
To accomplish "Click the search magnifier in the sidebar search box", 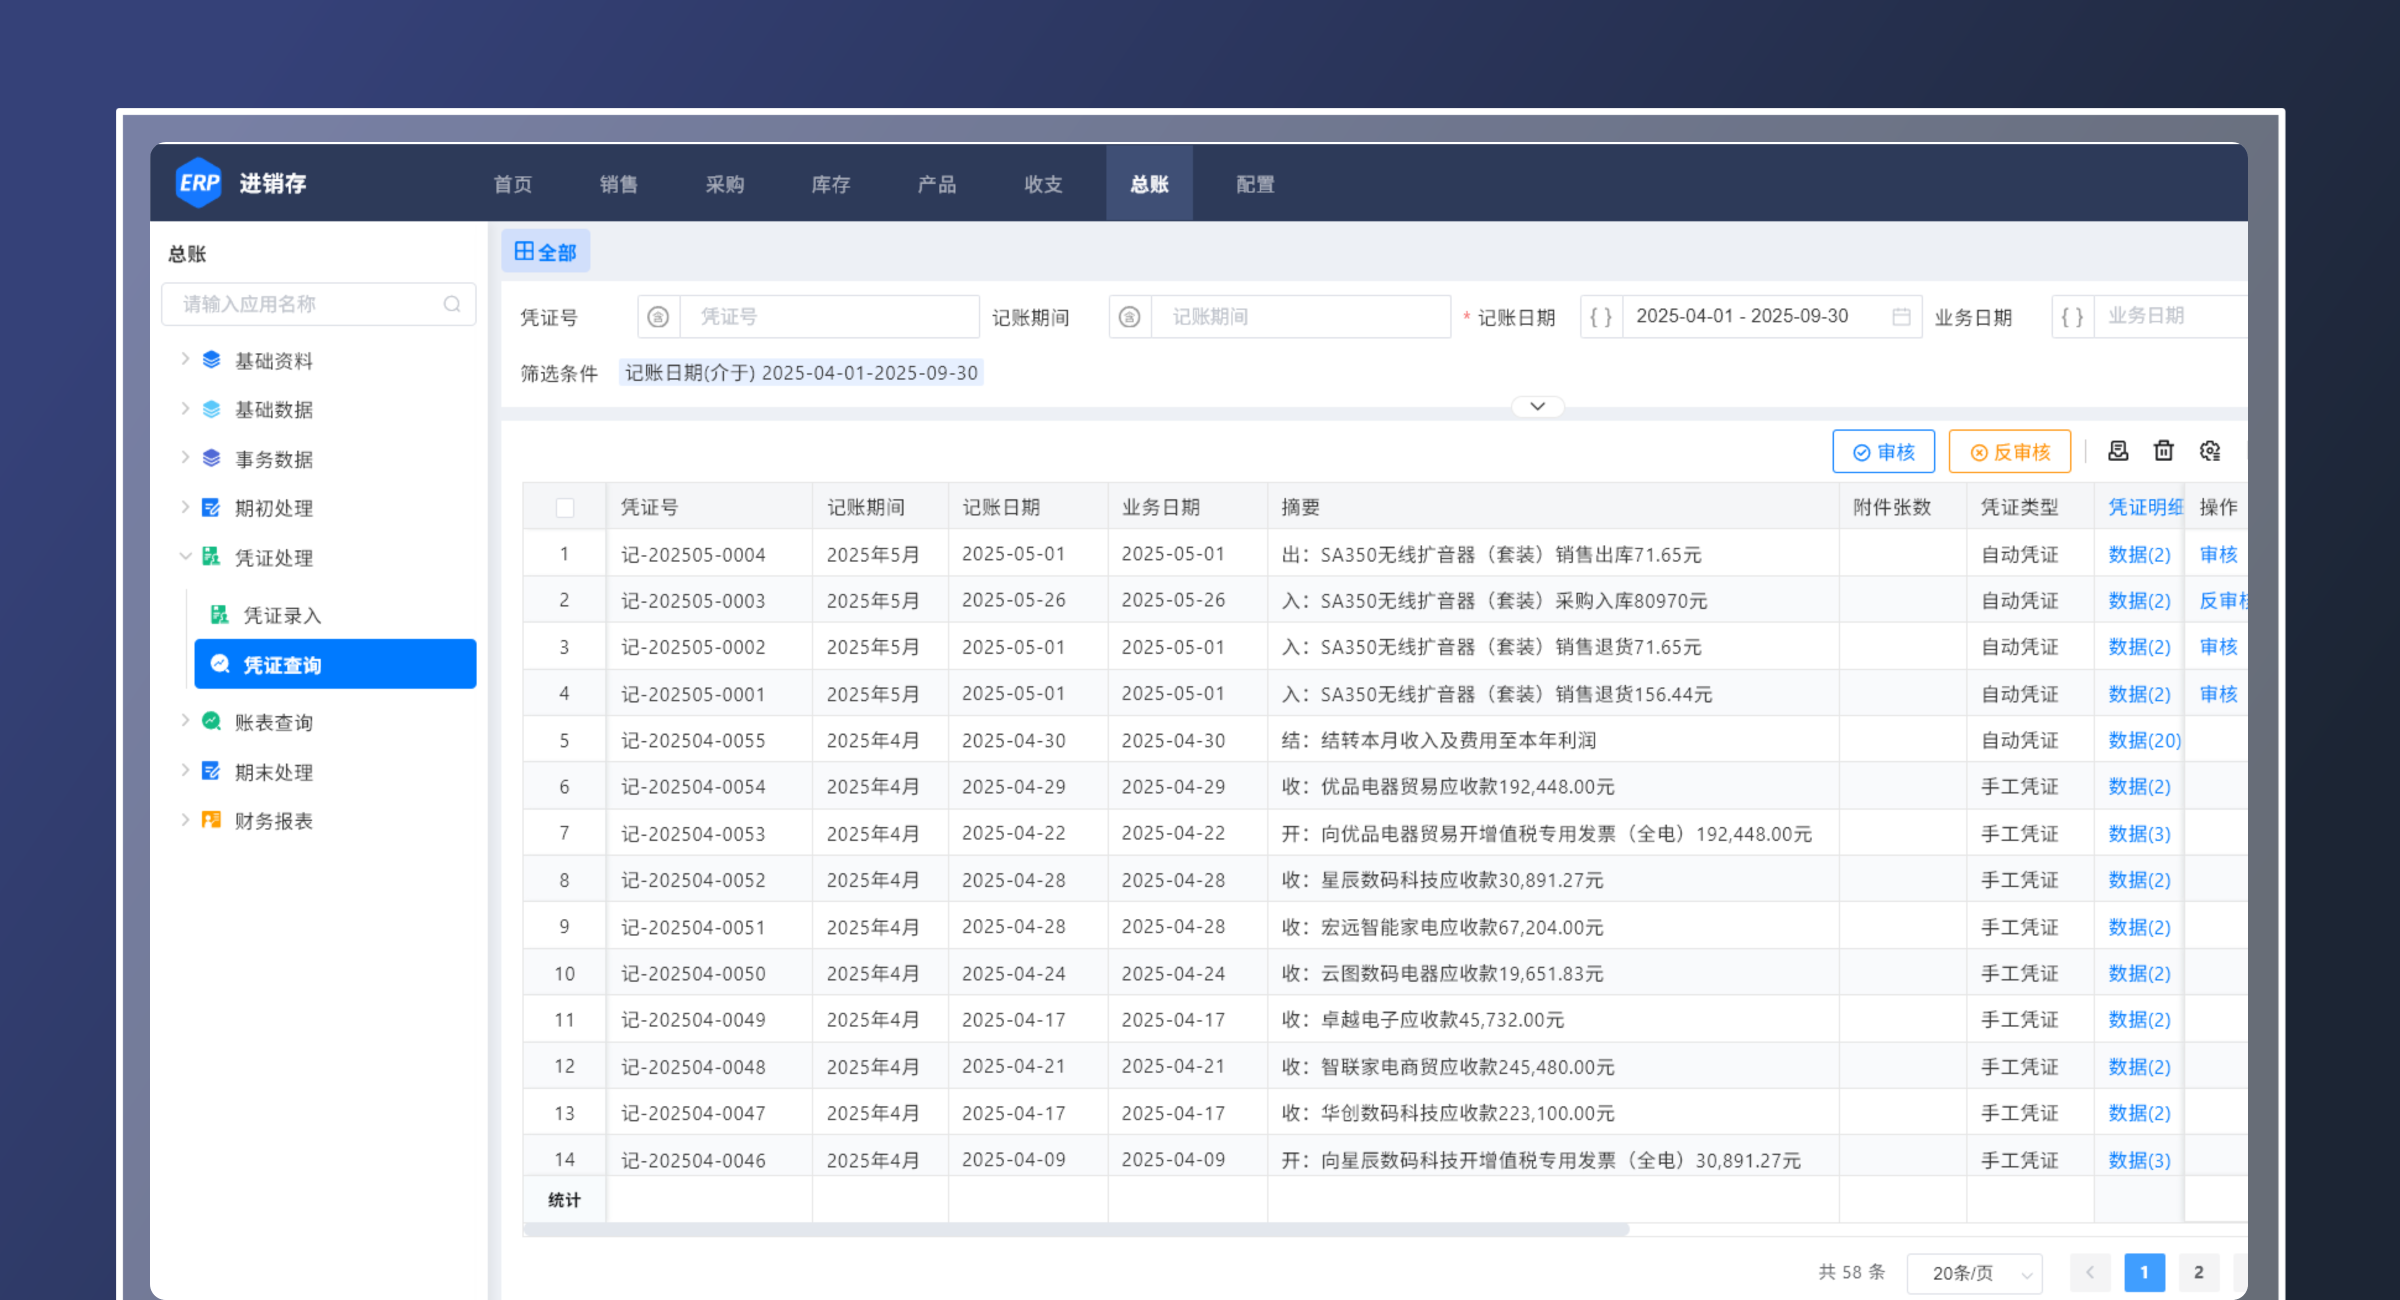I will tap(453, 304).
